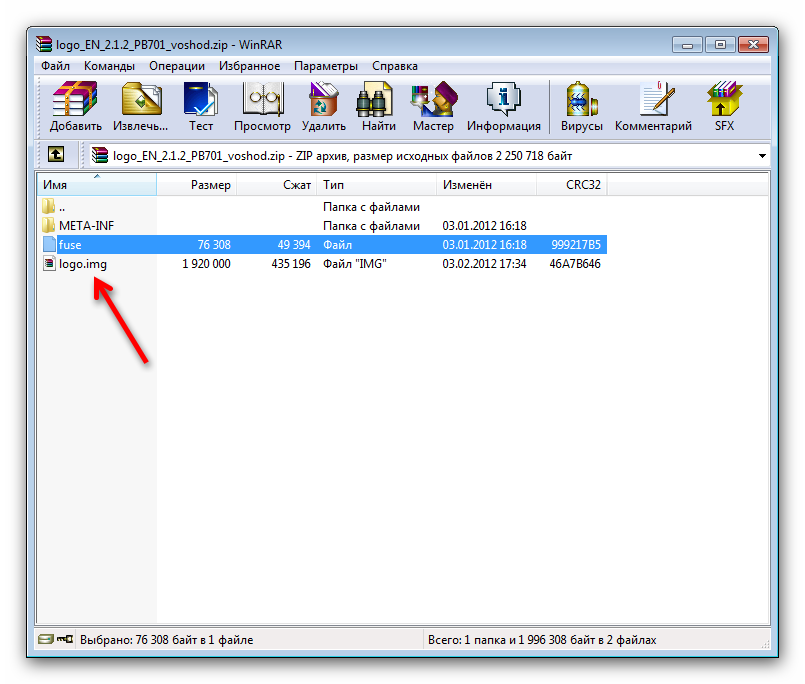Sort by the Размер column header

point(197,184)
